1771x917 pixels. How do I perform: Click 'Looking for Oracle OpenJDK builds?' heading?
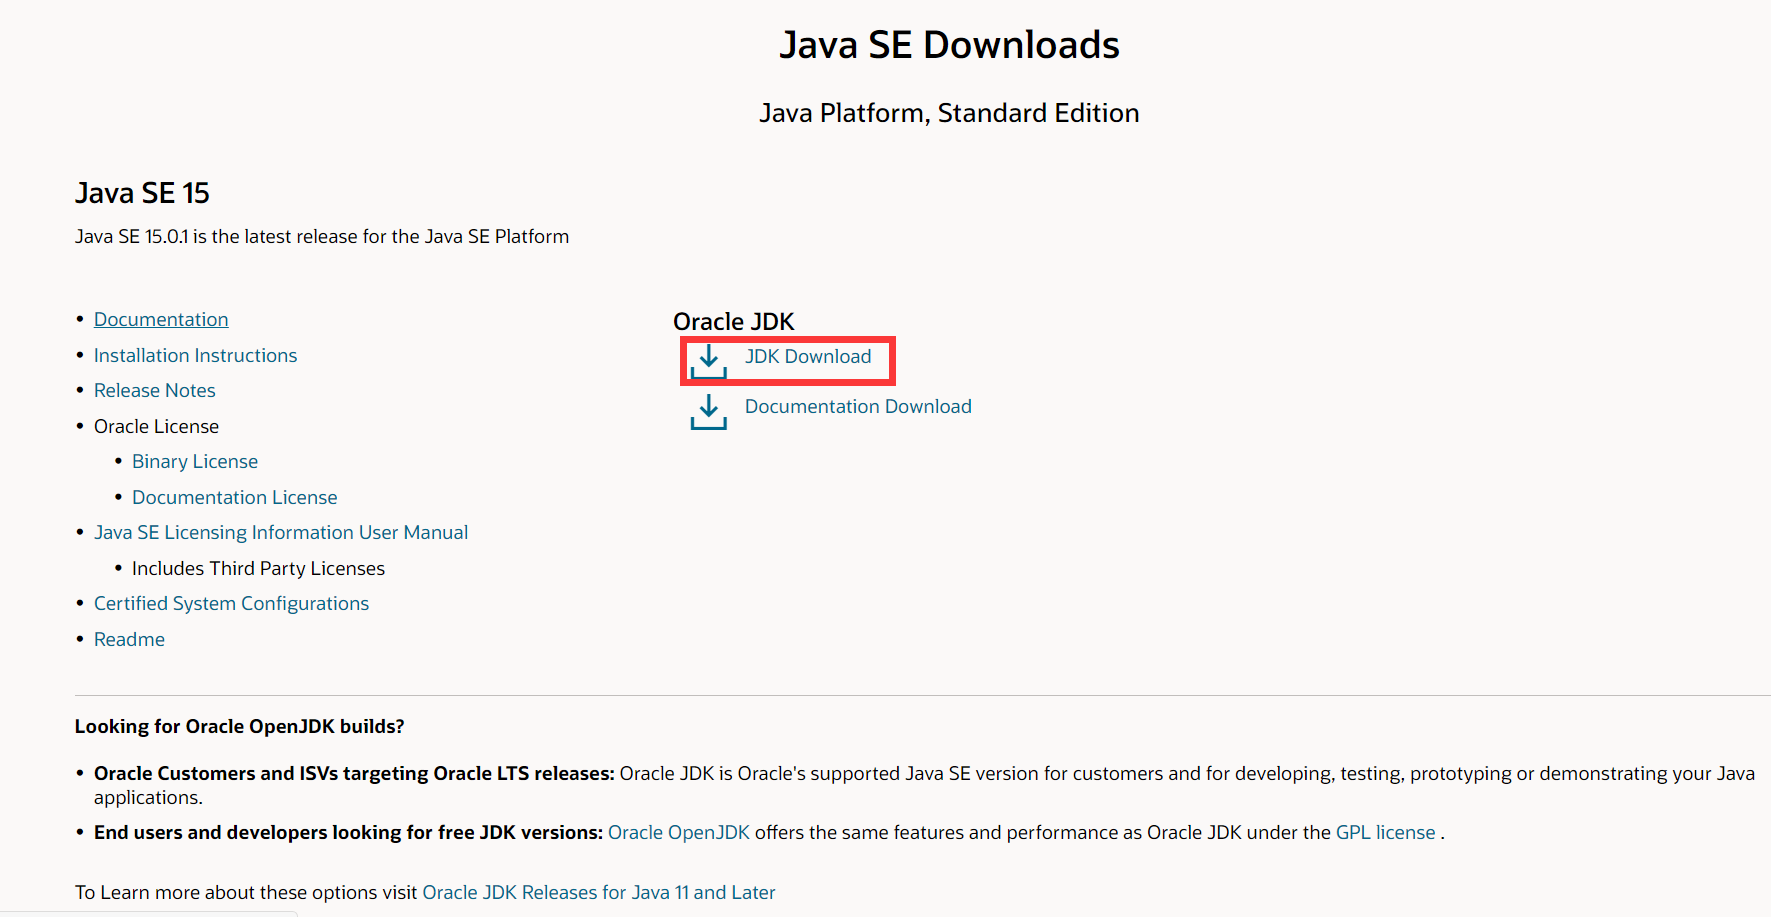point(240,727)
